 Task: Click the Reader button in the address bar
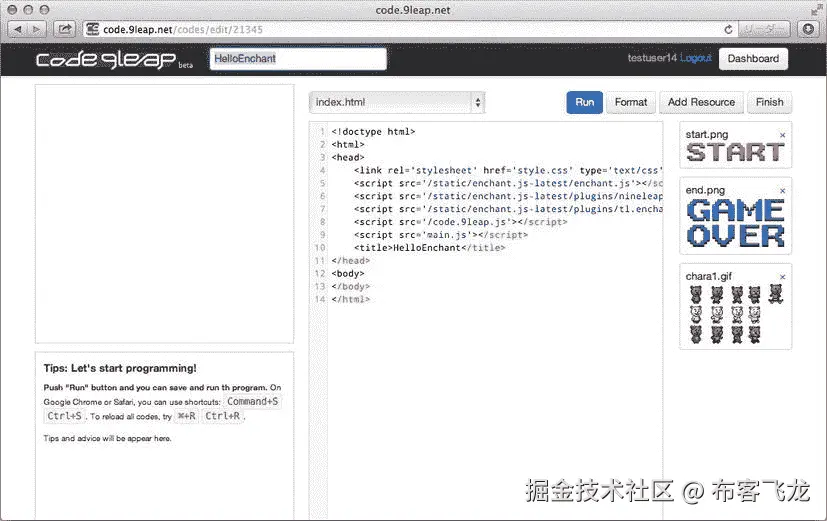(x=764, y=30)
